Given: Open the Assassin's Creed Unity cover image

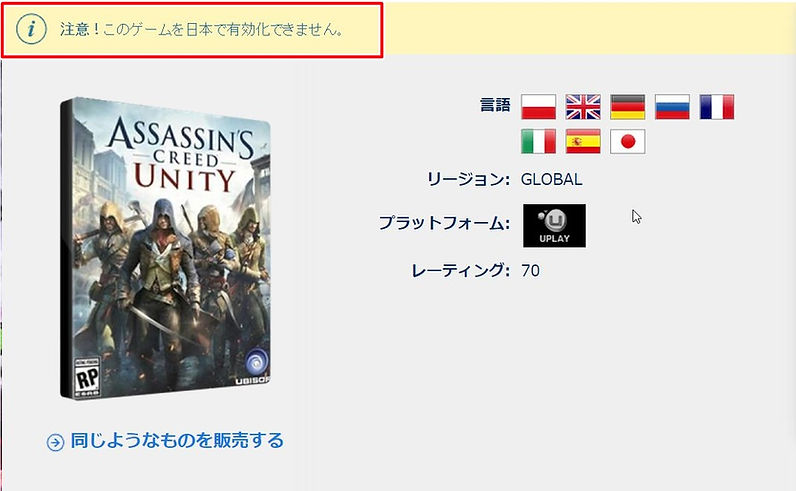Looking at the screenshot, I should click(x=165, y=248).
